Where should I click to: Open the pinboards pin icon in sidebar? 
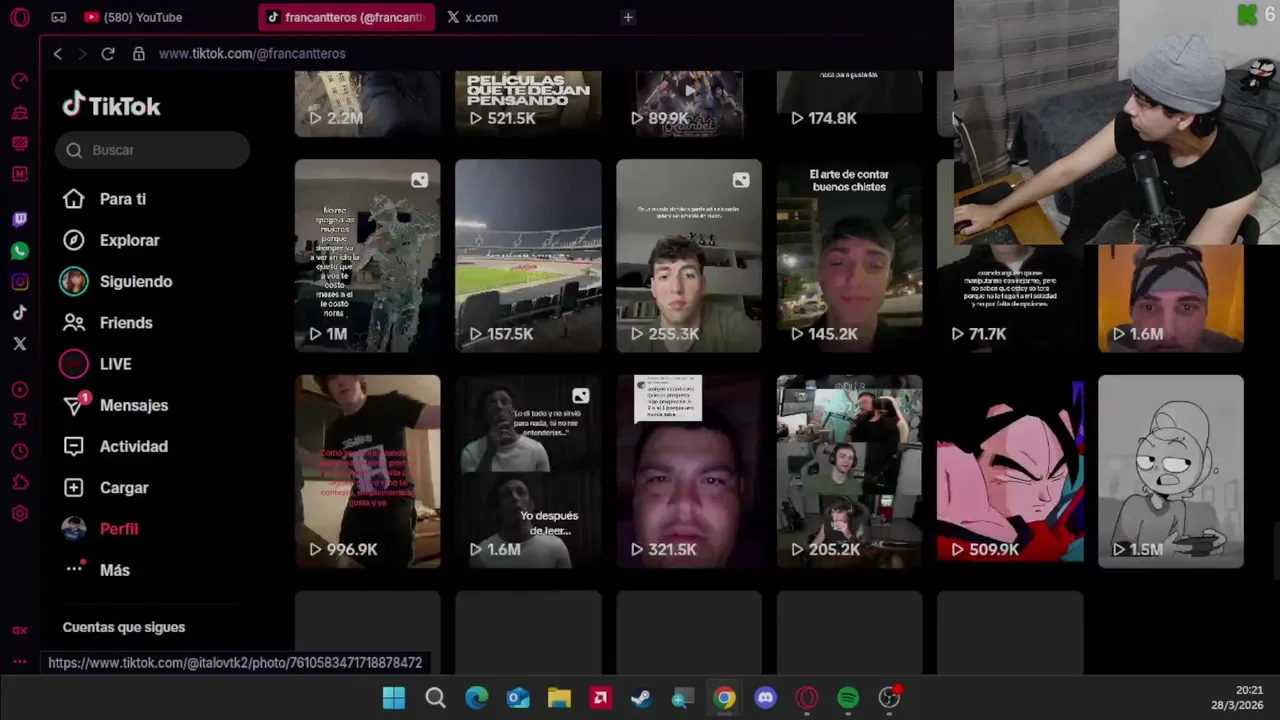pyautogui.click(x=19, y=421)
